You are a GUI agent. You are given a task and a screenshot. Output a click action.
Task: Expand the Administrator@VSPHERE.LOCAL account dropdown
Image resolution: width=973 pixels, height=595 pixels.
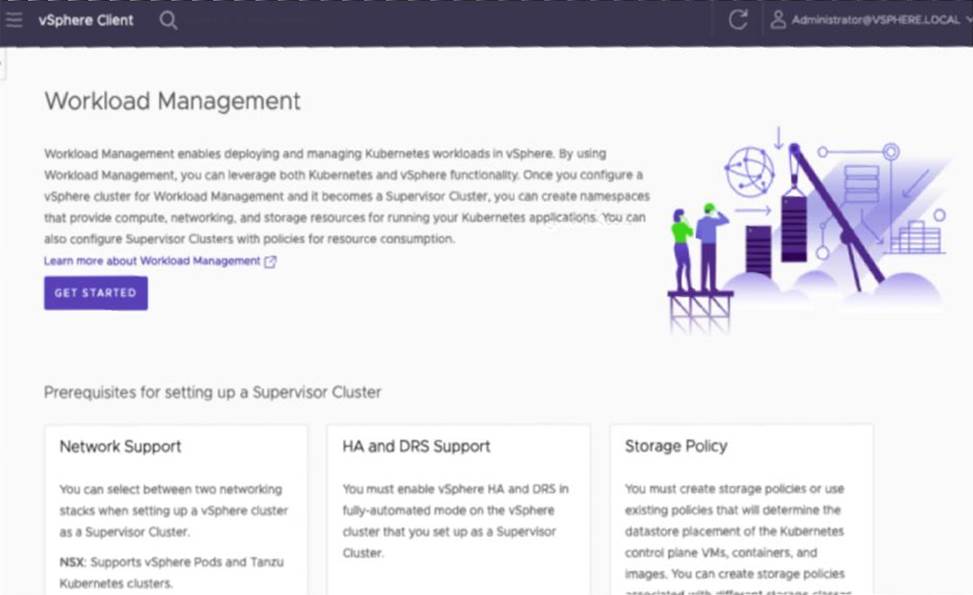coord(875,20)
